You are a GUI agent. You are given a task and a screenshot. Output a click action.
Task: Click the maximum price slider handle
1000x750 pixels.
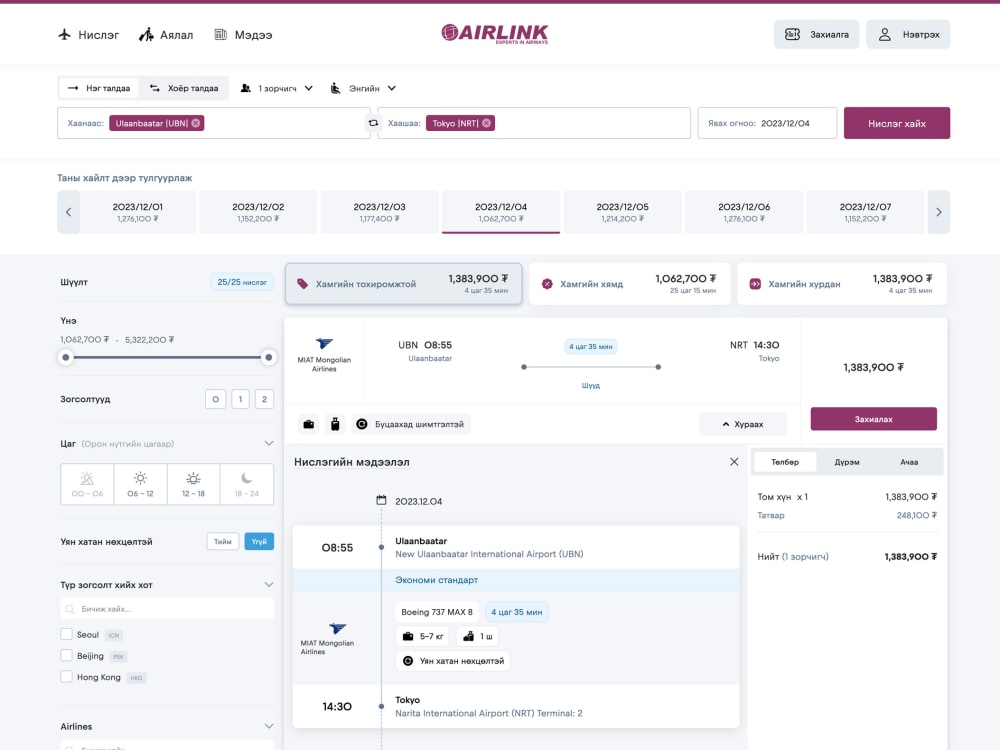tap(268, 357)
